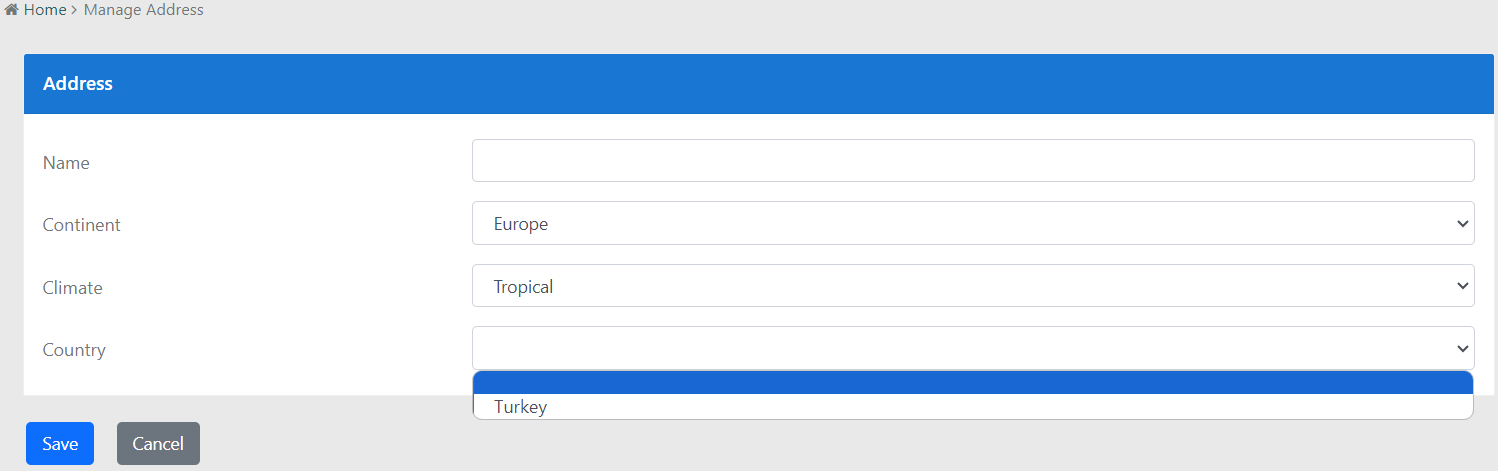This screenshot has width=1498, height=471.
Task: Save the address form
Action: 60,444
